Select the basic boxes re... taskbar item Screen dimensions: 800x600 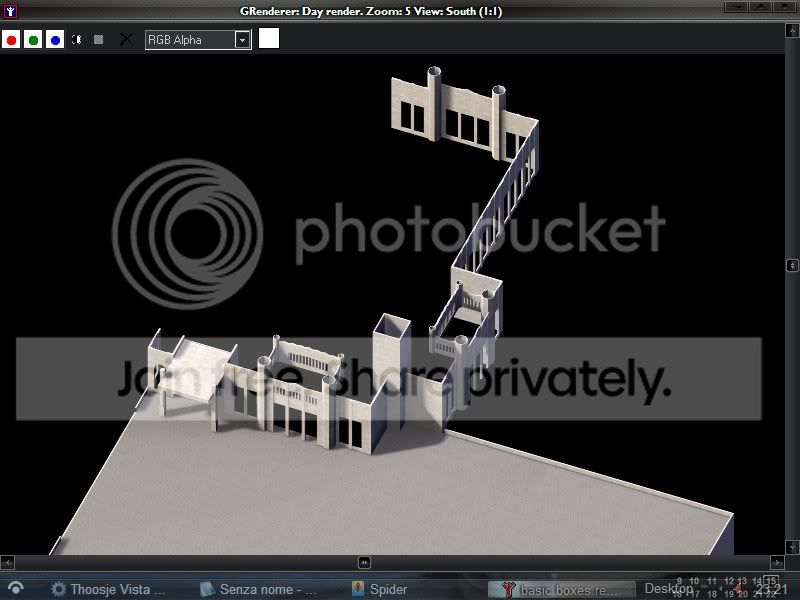[x=562, y=590]
